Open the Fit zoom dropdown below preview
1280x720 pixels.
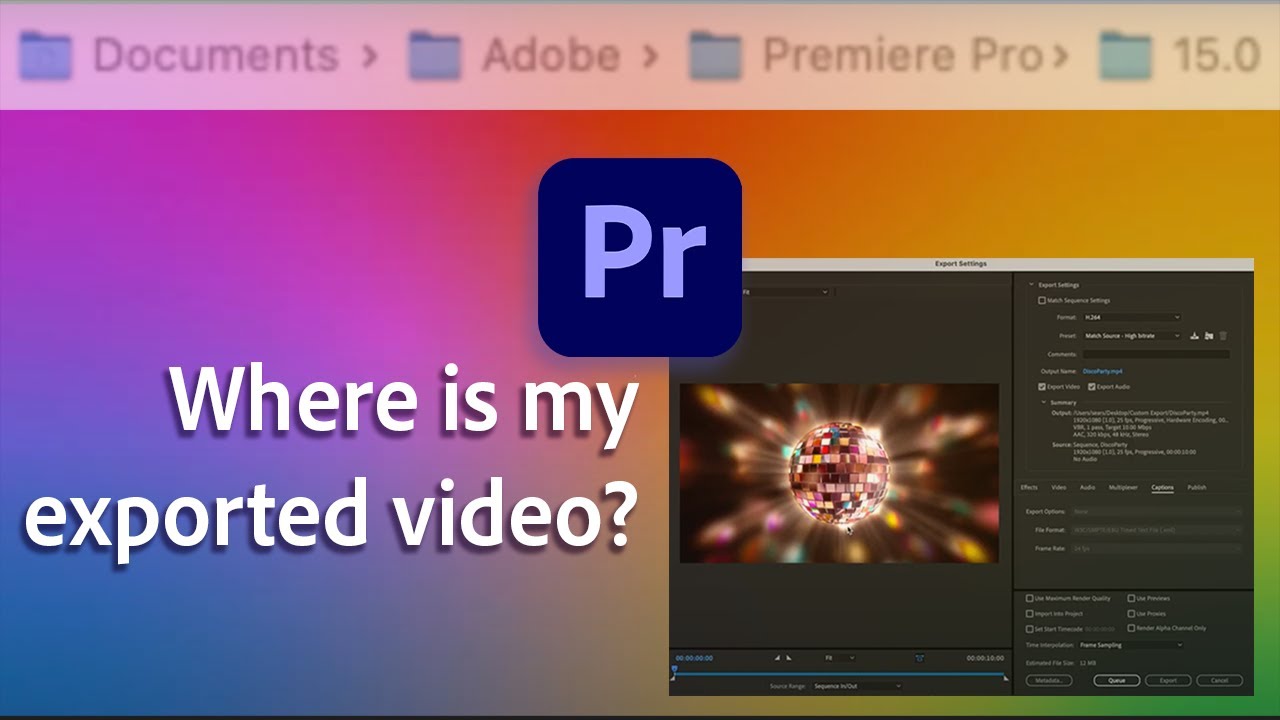[x=839, y=658]
